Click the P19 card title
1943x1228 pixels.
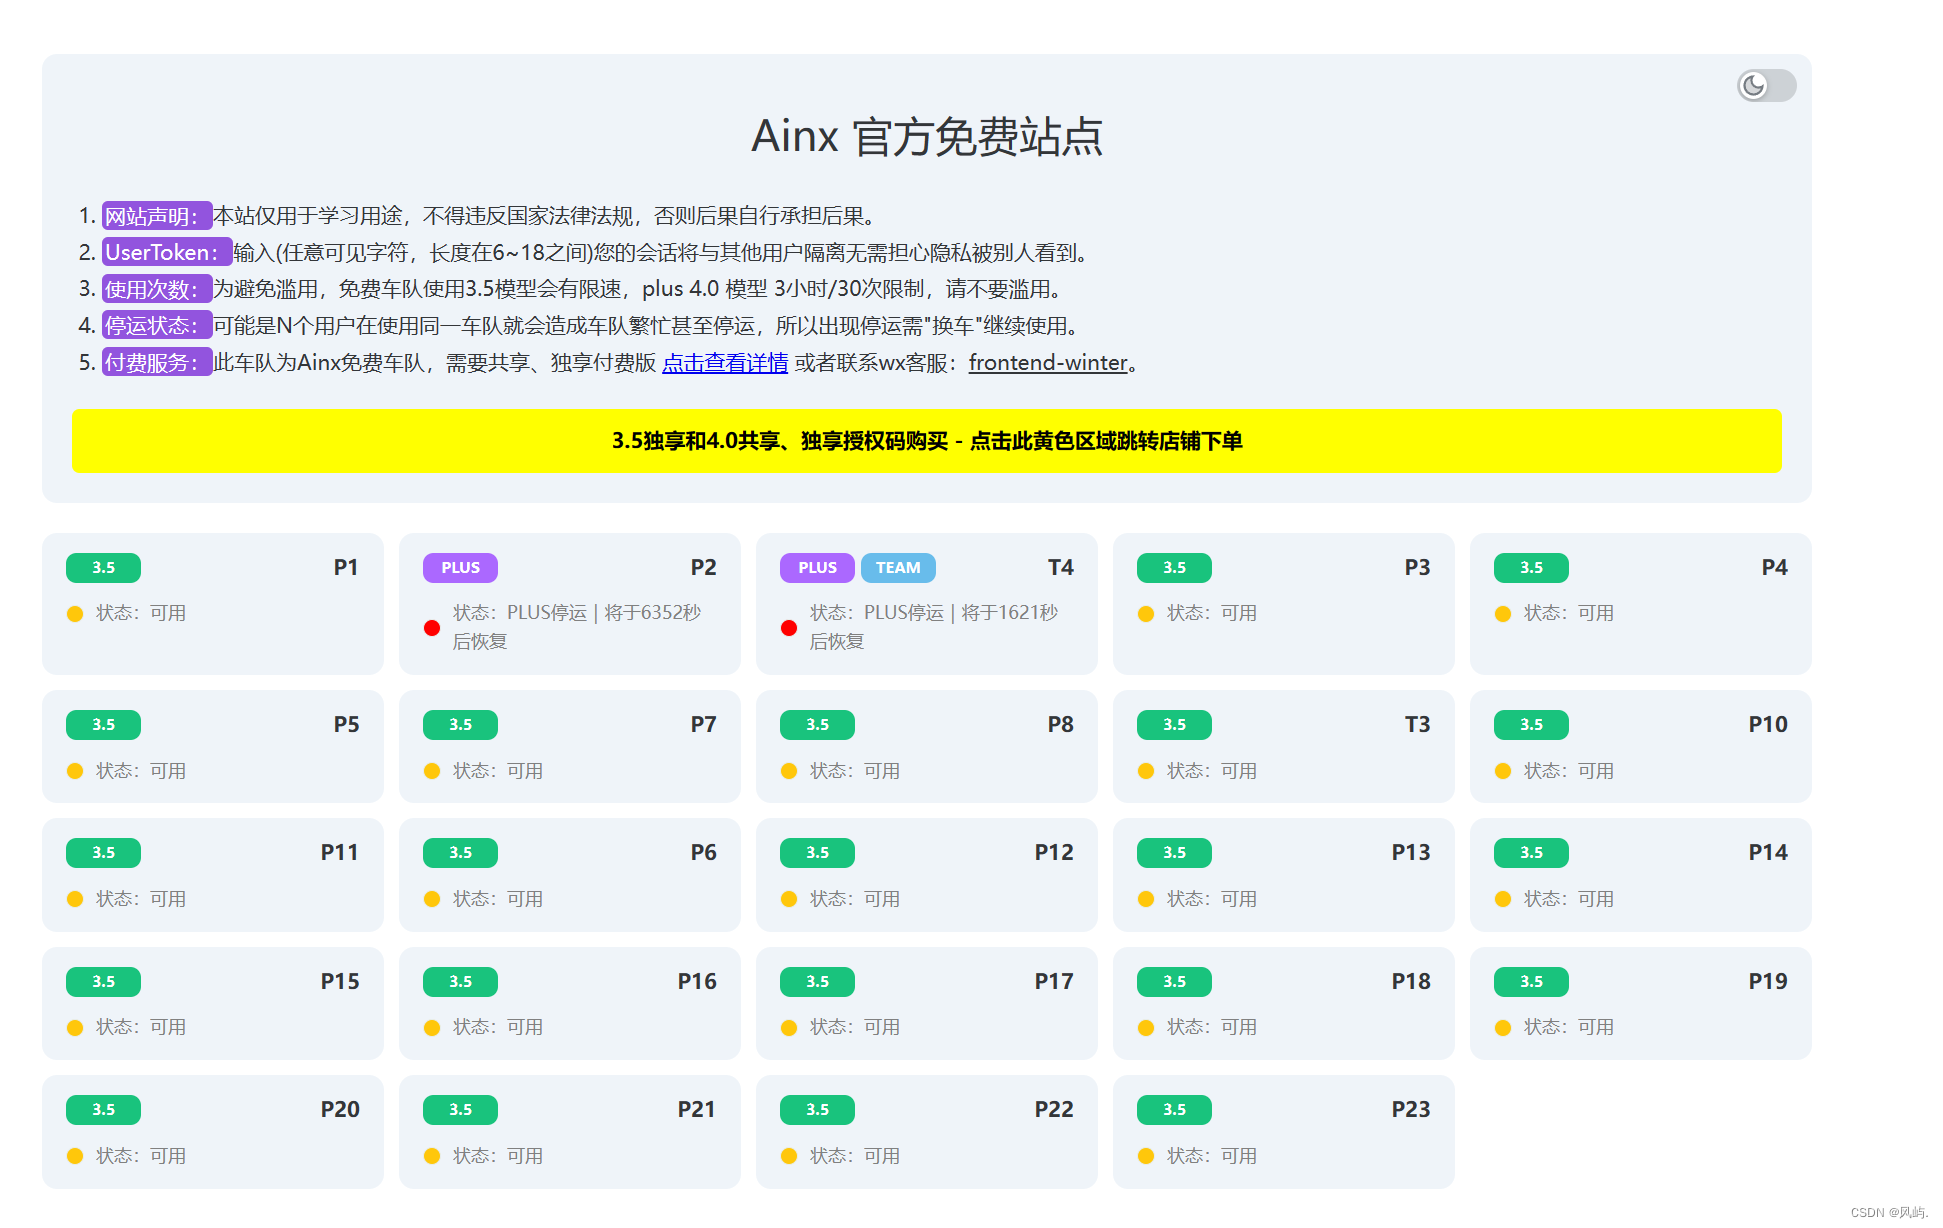click(x=1768, y=982)
